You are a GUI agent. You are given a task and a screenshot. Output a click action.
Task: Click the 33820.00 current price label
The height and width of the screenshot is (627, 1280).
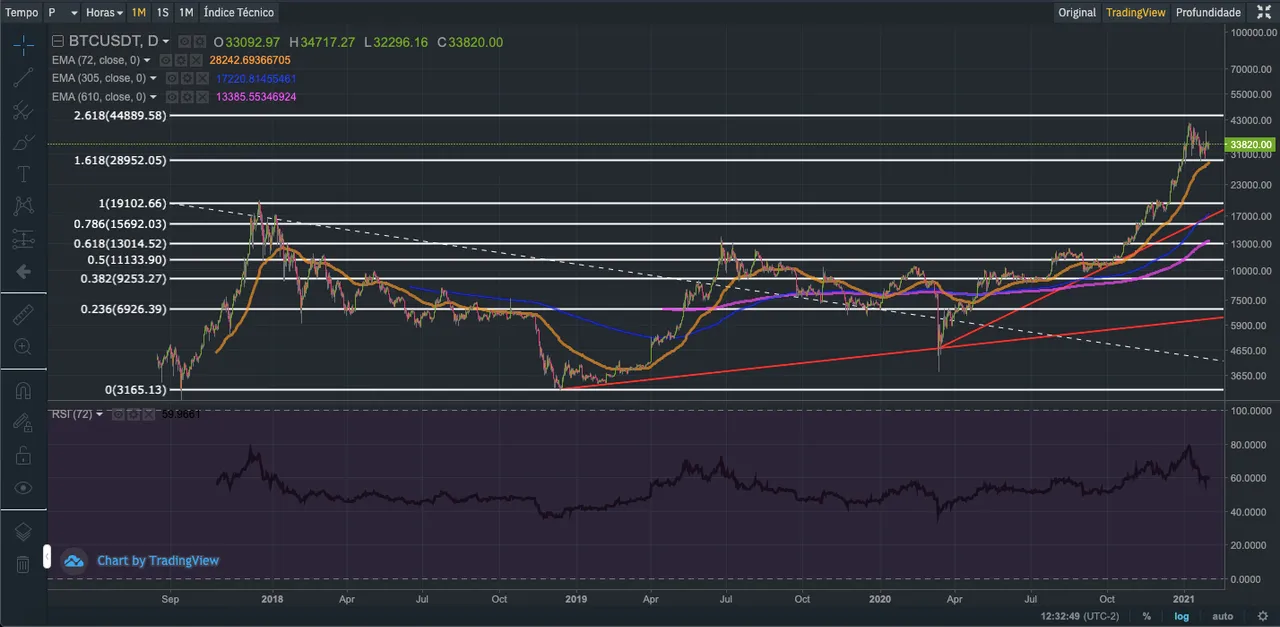1251,144
